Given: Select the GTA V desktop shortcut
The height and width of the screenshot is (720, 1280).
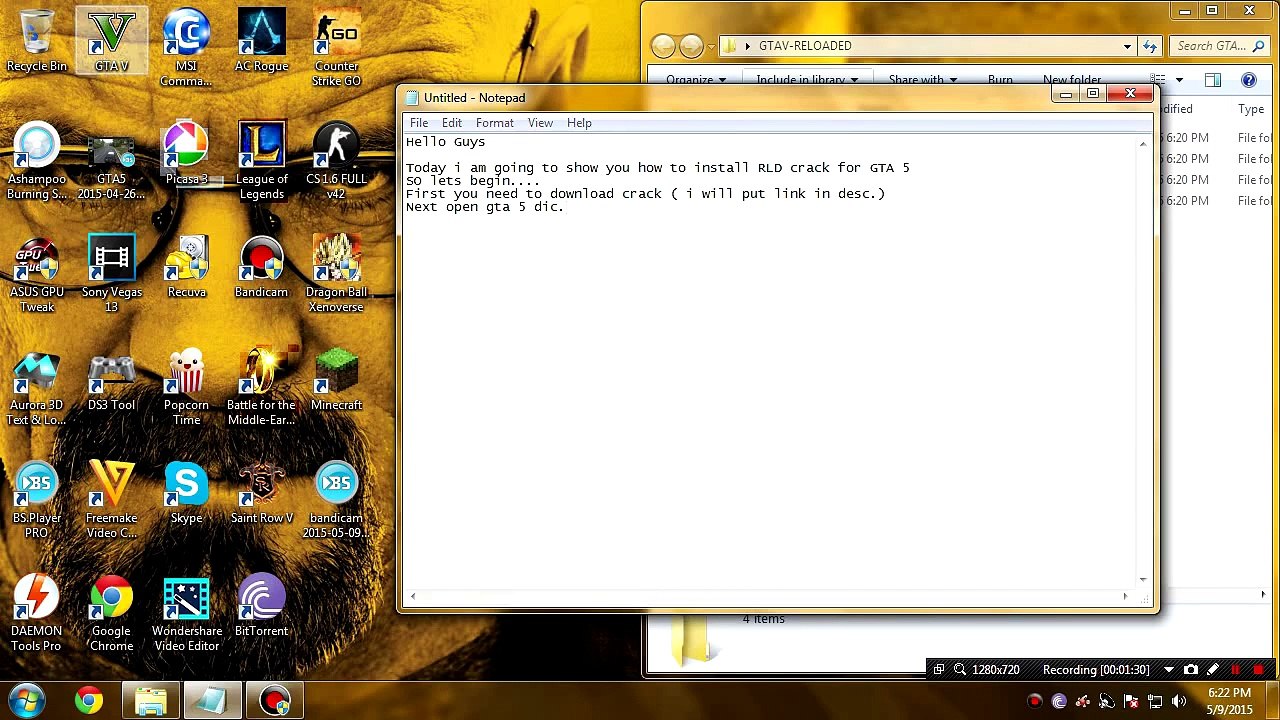Looking at the screenshot, I should coord(111,42).
